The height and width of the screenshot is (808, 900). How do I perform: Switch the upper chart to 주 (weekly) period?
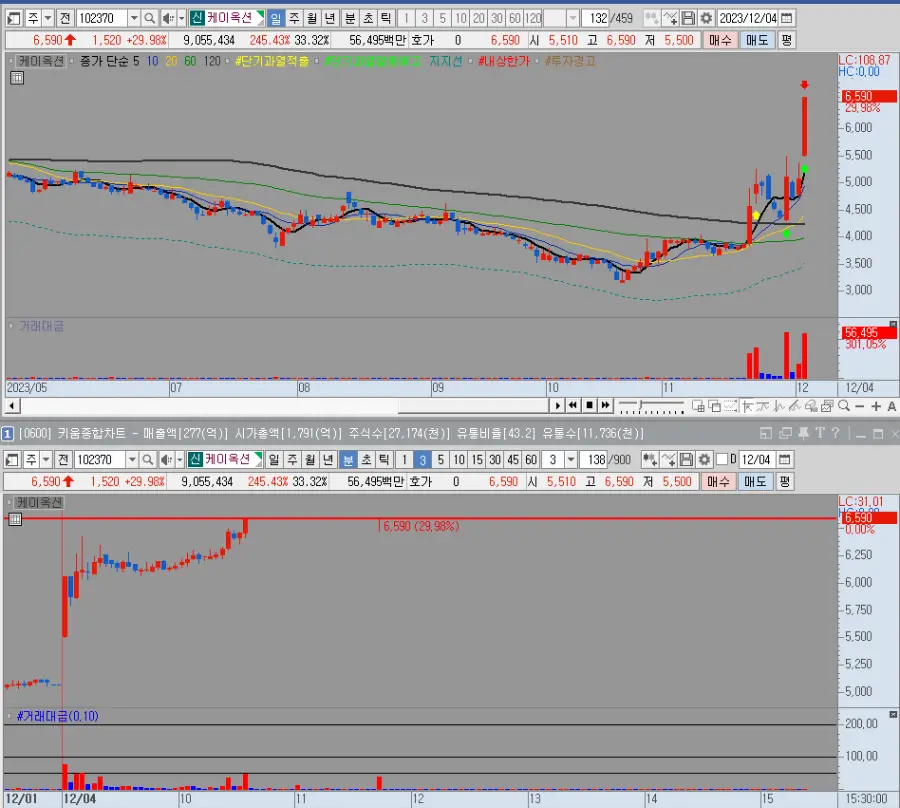coord(294,18)
